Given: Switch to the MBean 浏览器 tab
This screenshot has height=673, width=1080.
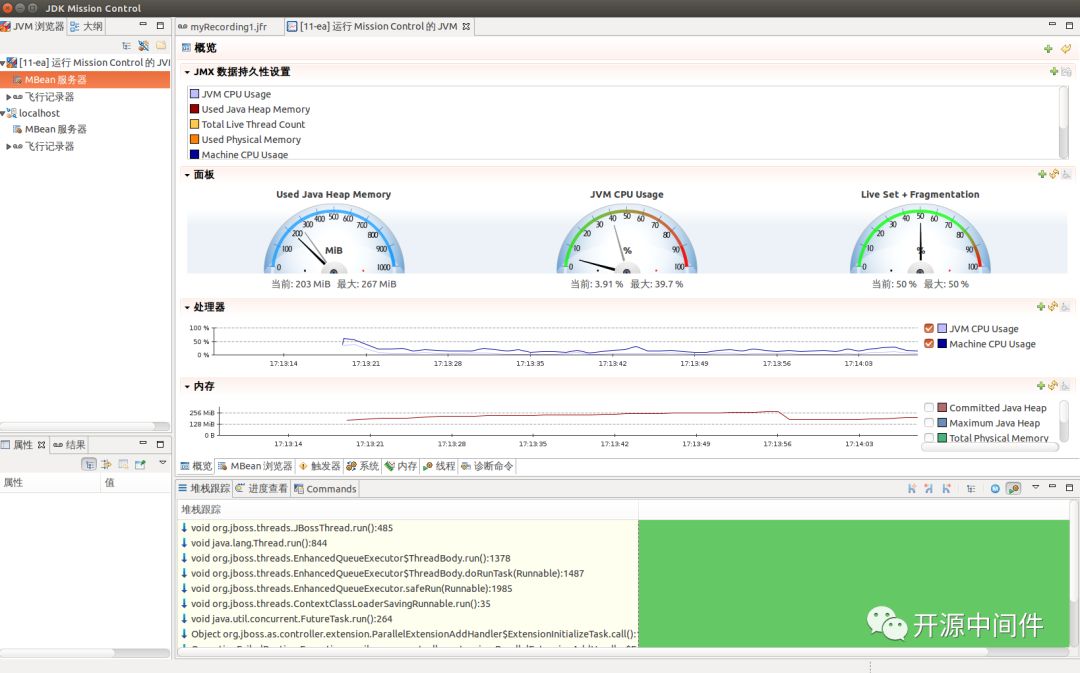Looking at the screenshot, I should [x=254, y=466].
